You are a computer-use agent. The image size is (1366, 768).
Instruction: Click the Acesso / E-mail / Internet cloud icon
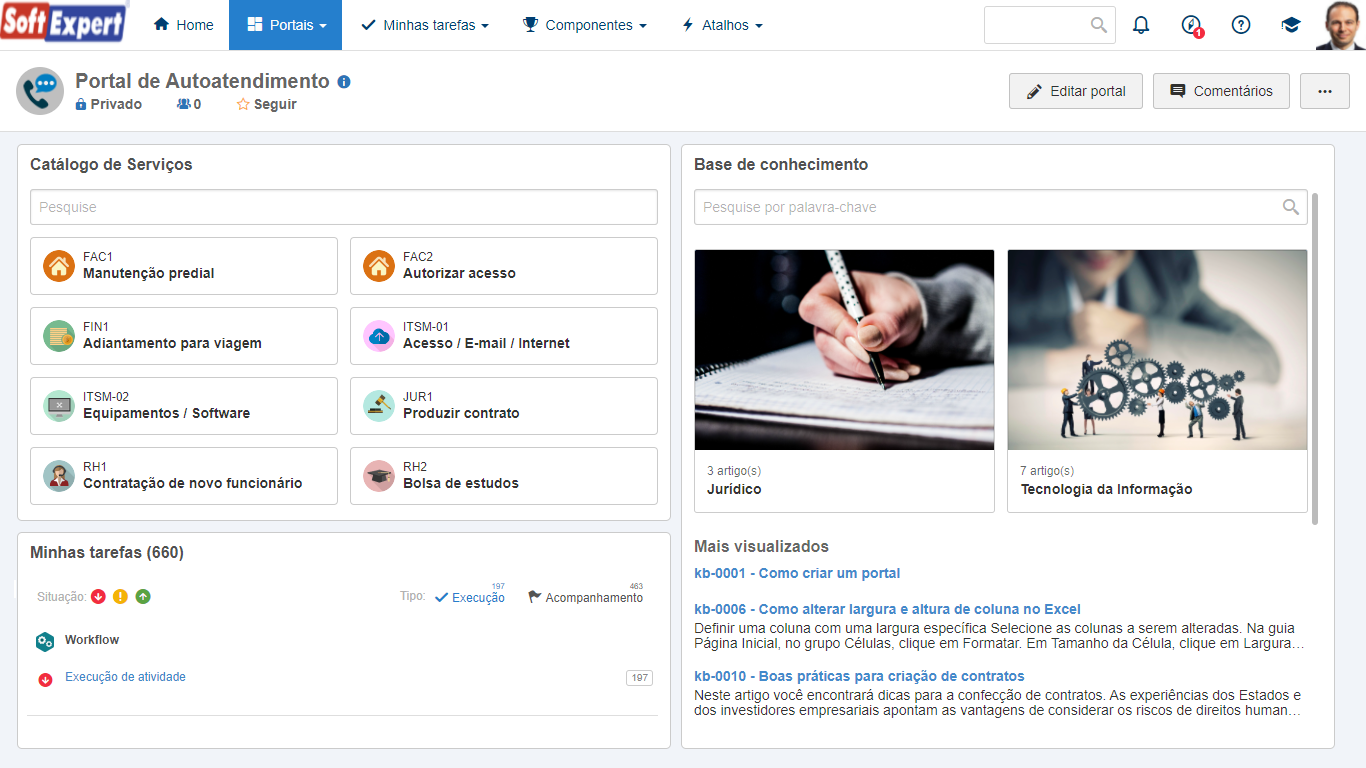379,336
